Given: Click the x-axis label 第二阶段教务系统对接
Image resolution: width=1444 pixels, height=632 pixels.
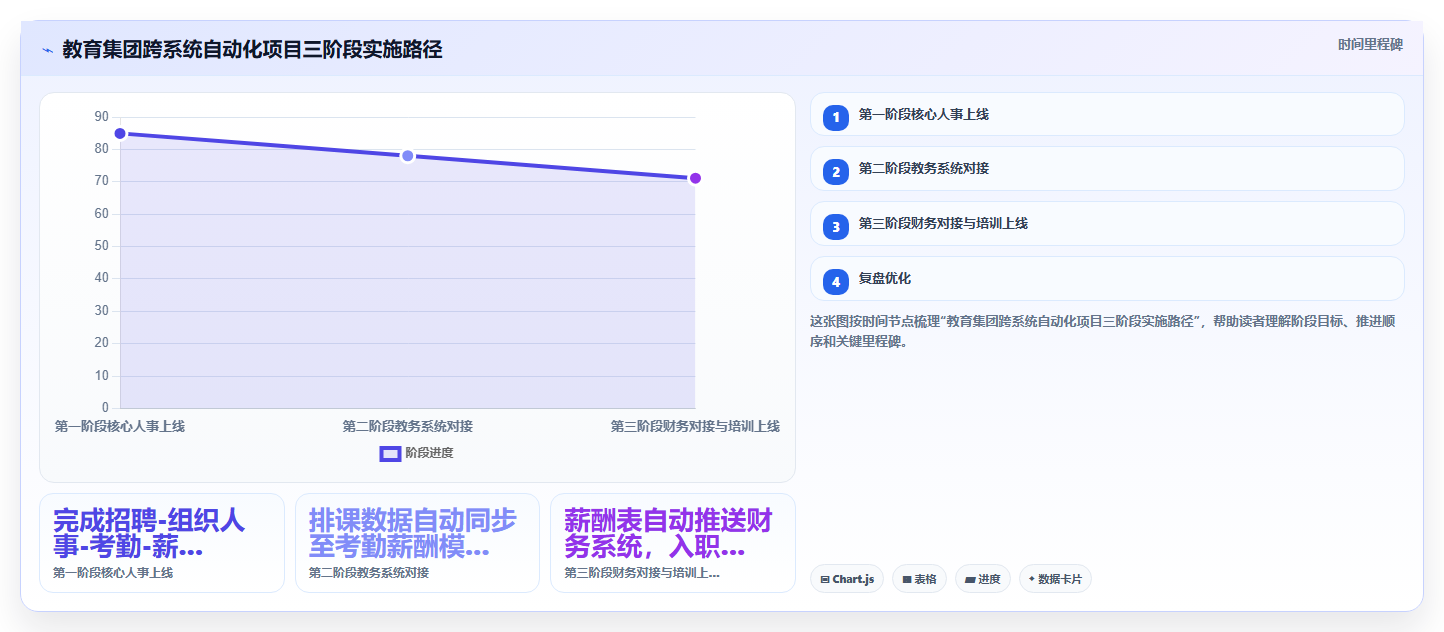Looking at the screenshot, I should 408,426.
